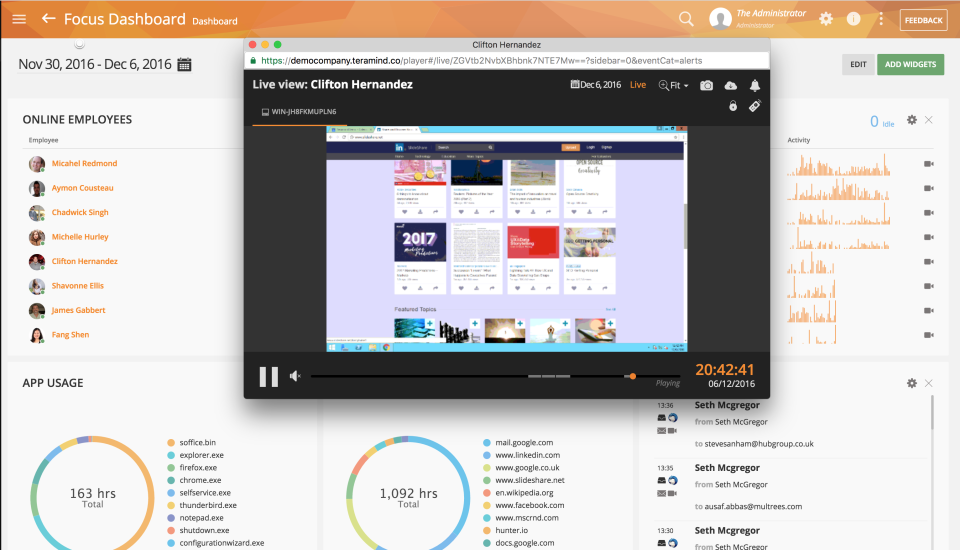Expand the Fit zoom dropdown
The width and height of the screenshot is (960, 550).
(x=673, y=86)
